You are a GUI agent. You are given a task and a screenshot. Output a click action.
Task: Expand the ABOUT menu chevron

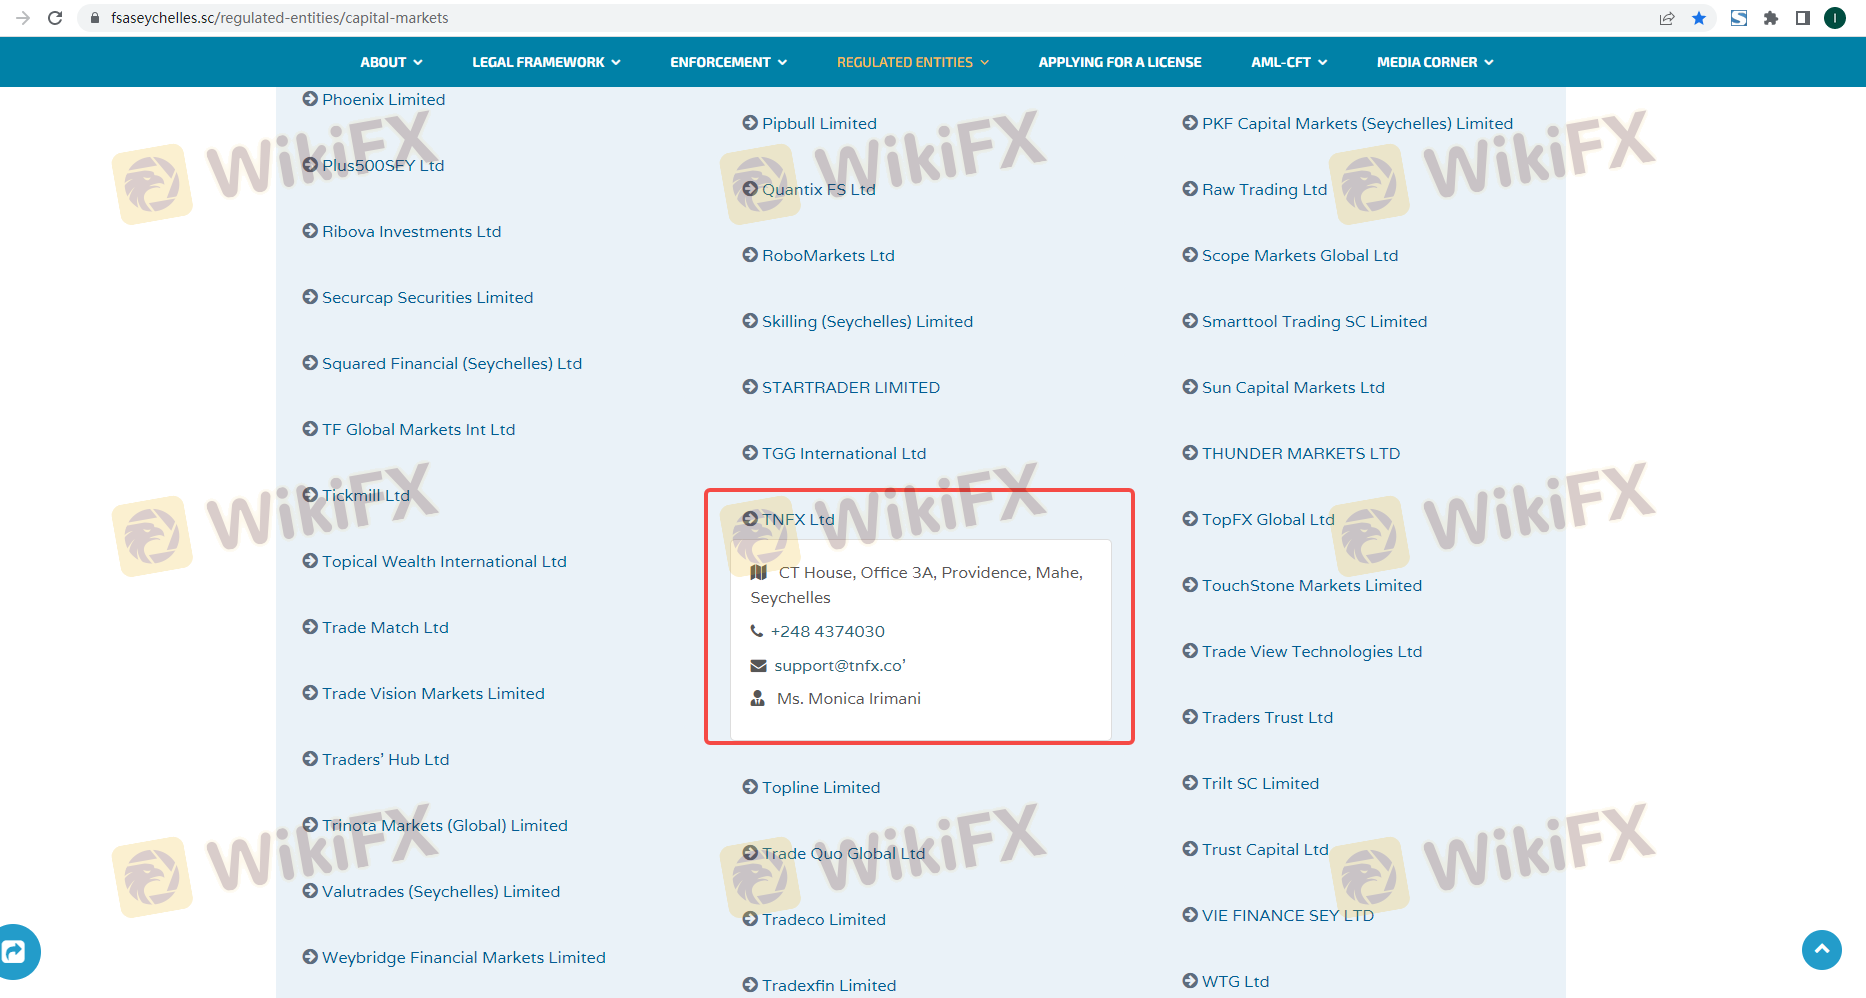coord(418,62)
